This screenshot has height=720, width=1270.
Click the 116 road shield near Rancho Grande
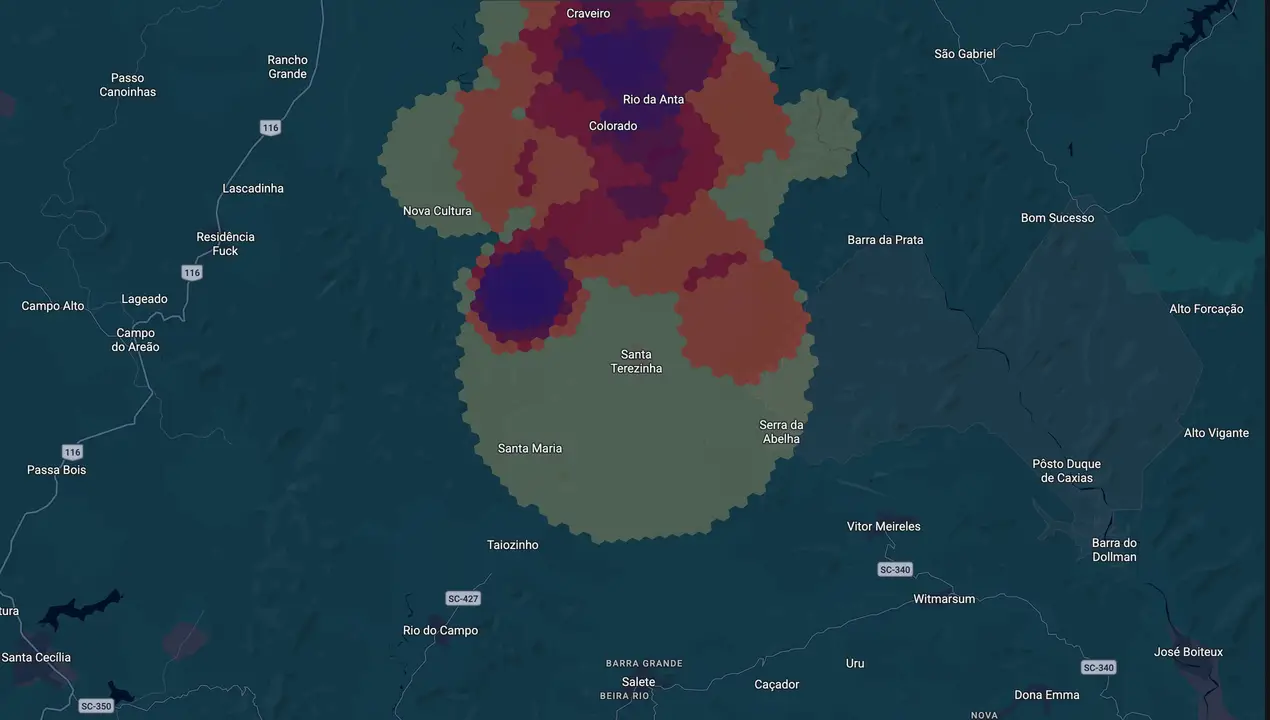click(270, 127)
